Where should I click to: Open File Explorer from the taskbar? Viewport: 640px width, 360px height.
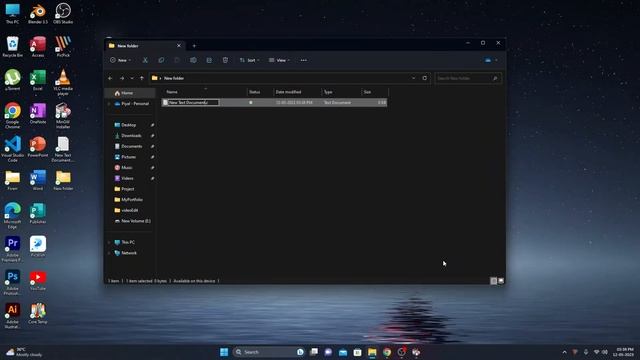pos(372,352)
